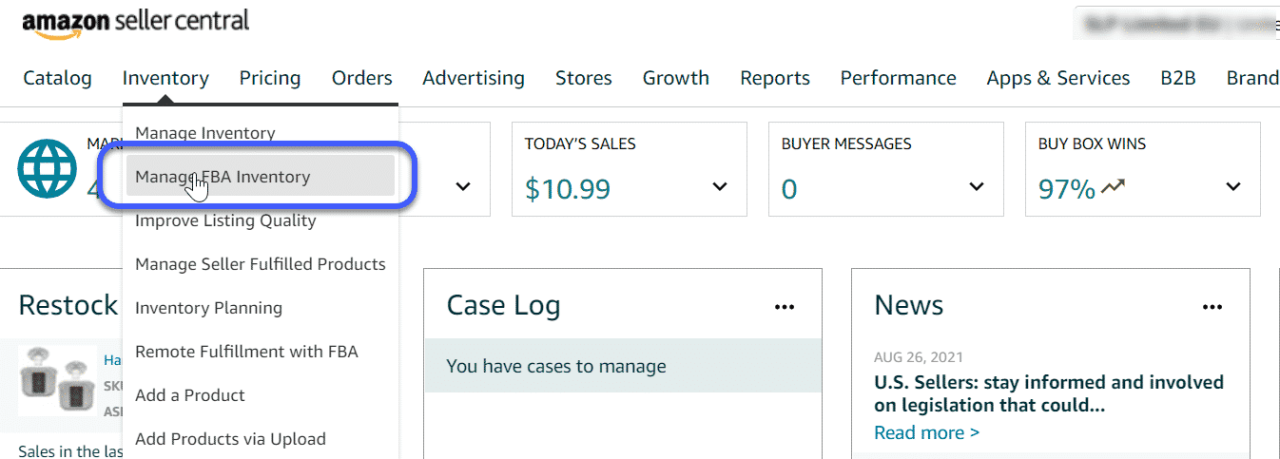Open the Reports navigation menu

click(774, 78)
